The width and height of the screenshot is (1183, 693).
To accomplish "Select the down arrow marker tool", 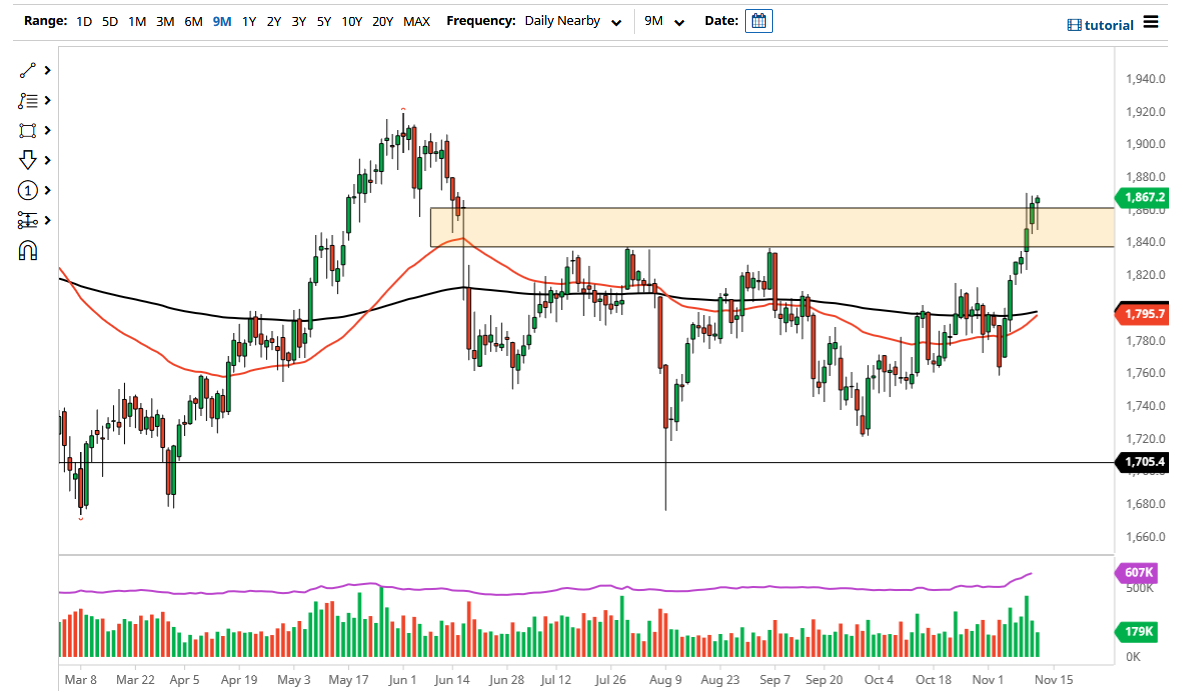I will pyautogui.click(x=27, y=160).
